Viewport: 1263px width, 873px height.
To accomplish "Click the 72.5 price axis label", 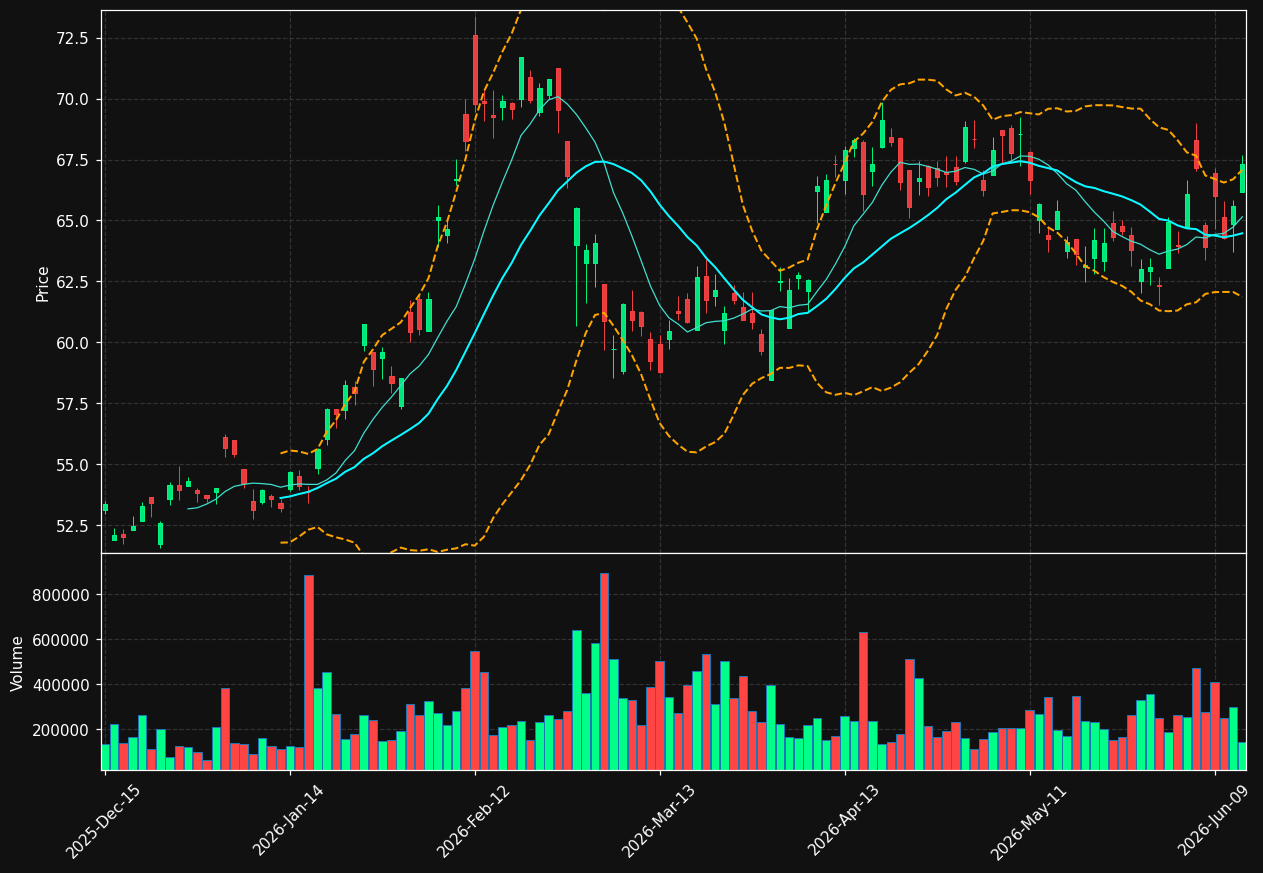I will (73, 38).
